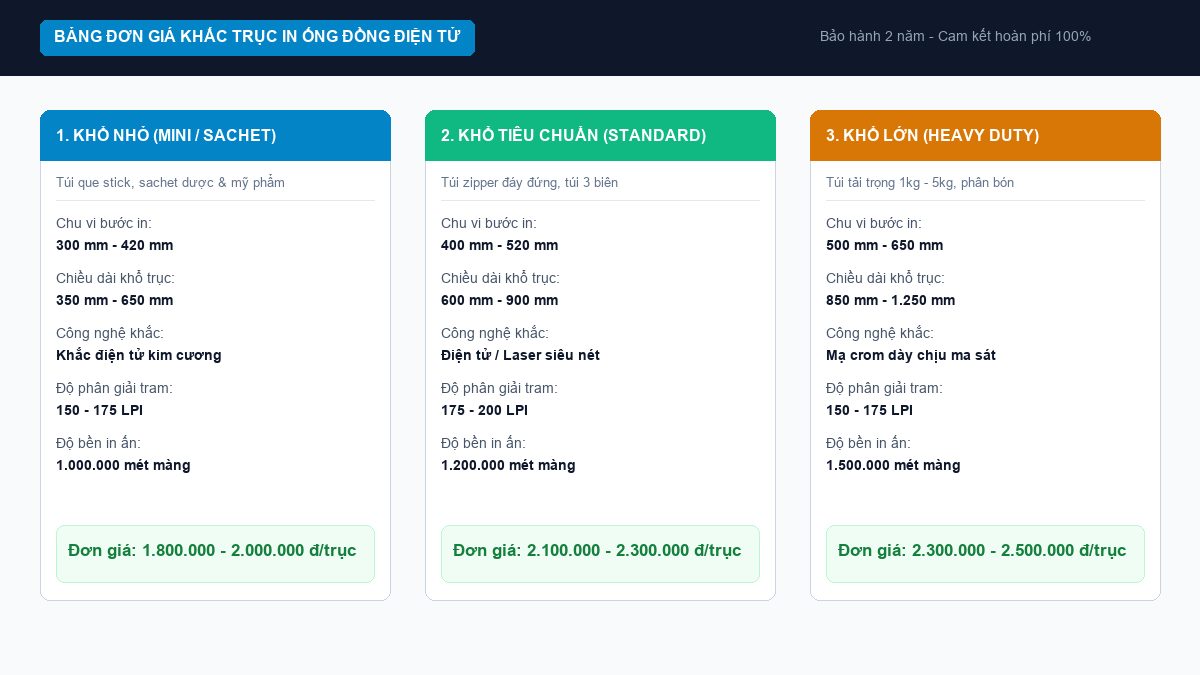Click the value 'Điện tử / Laser siêu nét'

click(520, 355)
